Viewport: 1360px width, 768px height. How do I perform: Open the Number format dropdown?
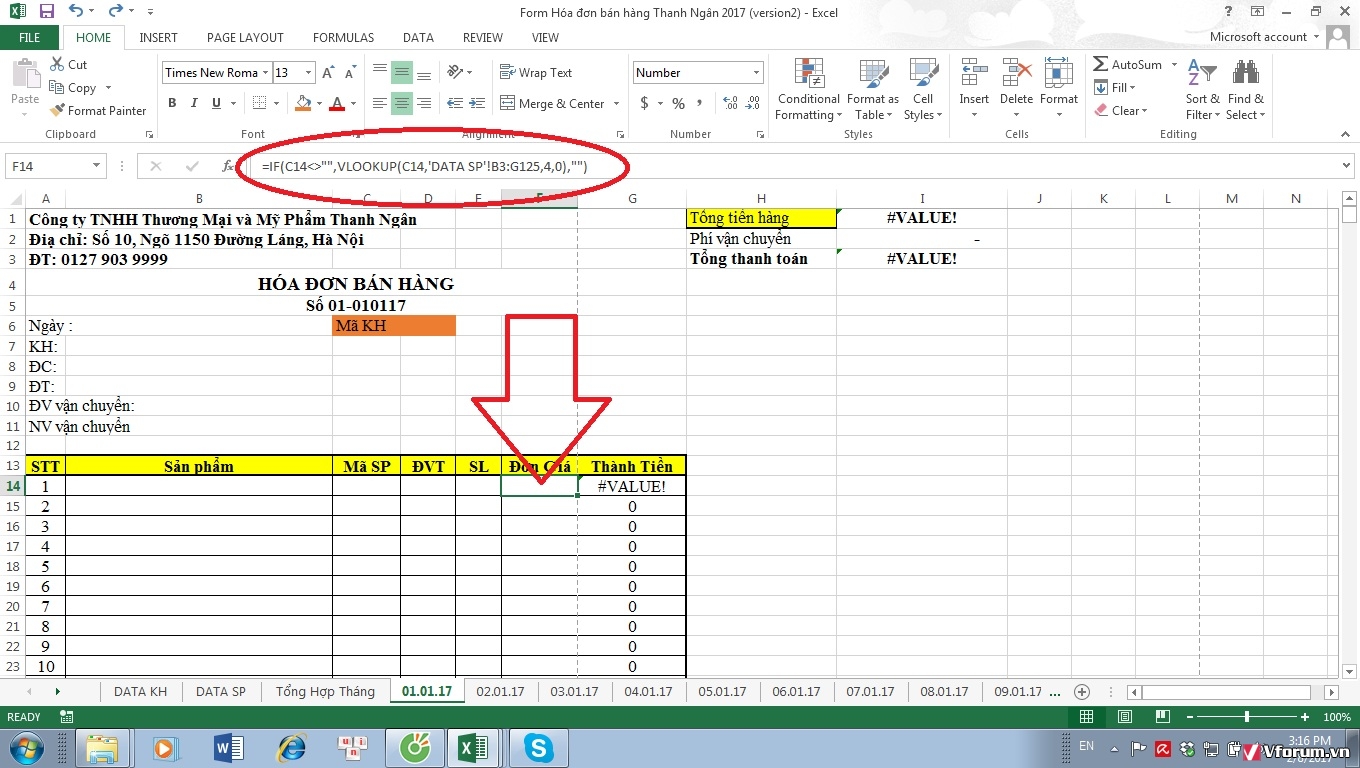(x=756, y=73)
